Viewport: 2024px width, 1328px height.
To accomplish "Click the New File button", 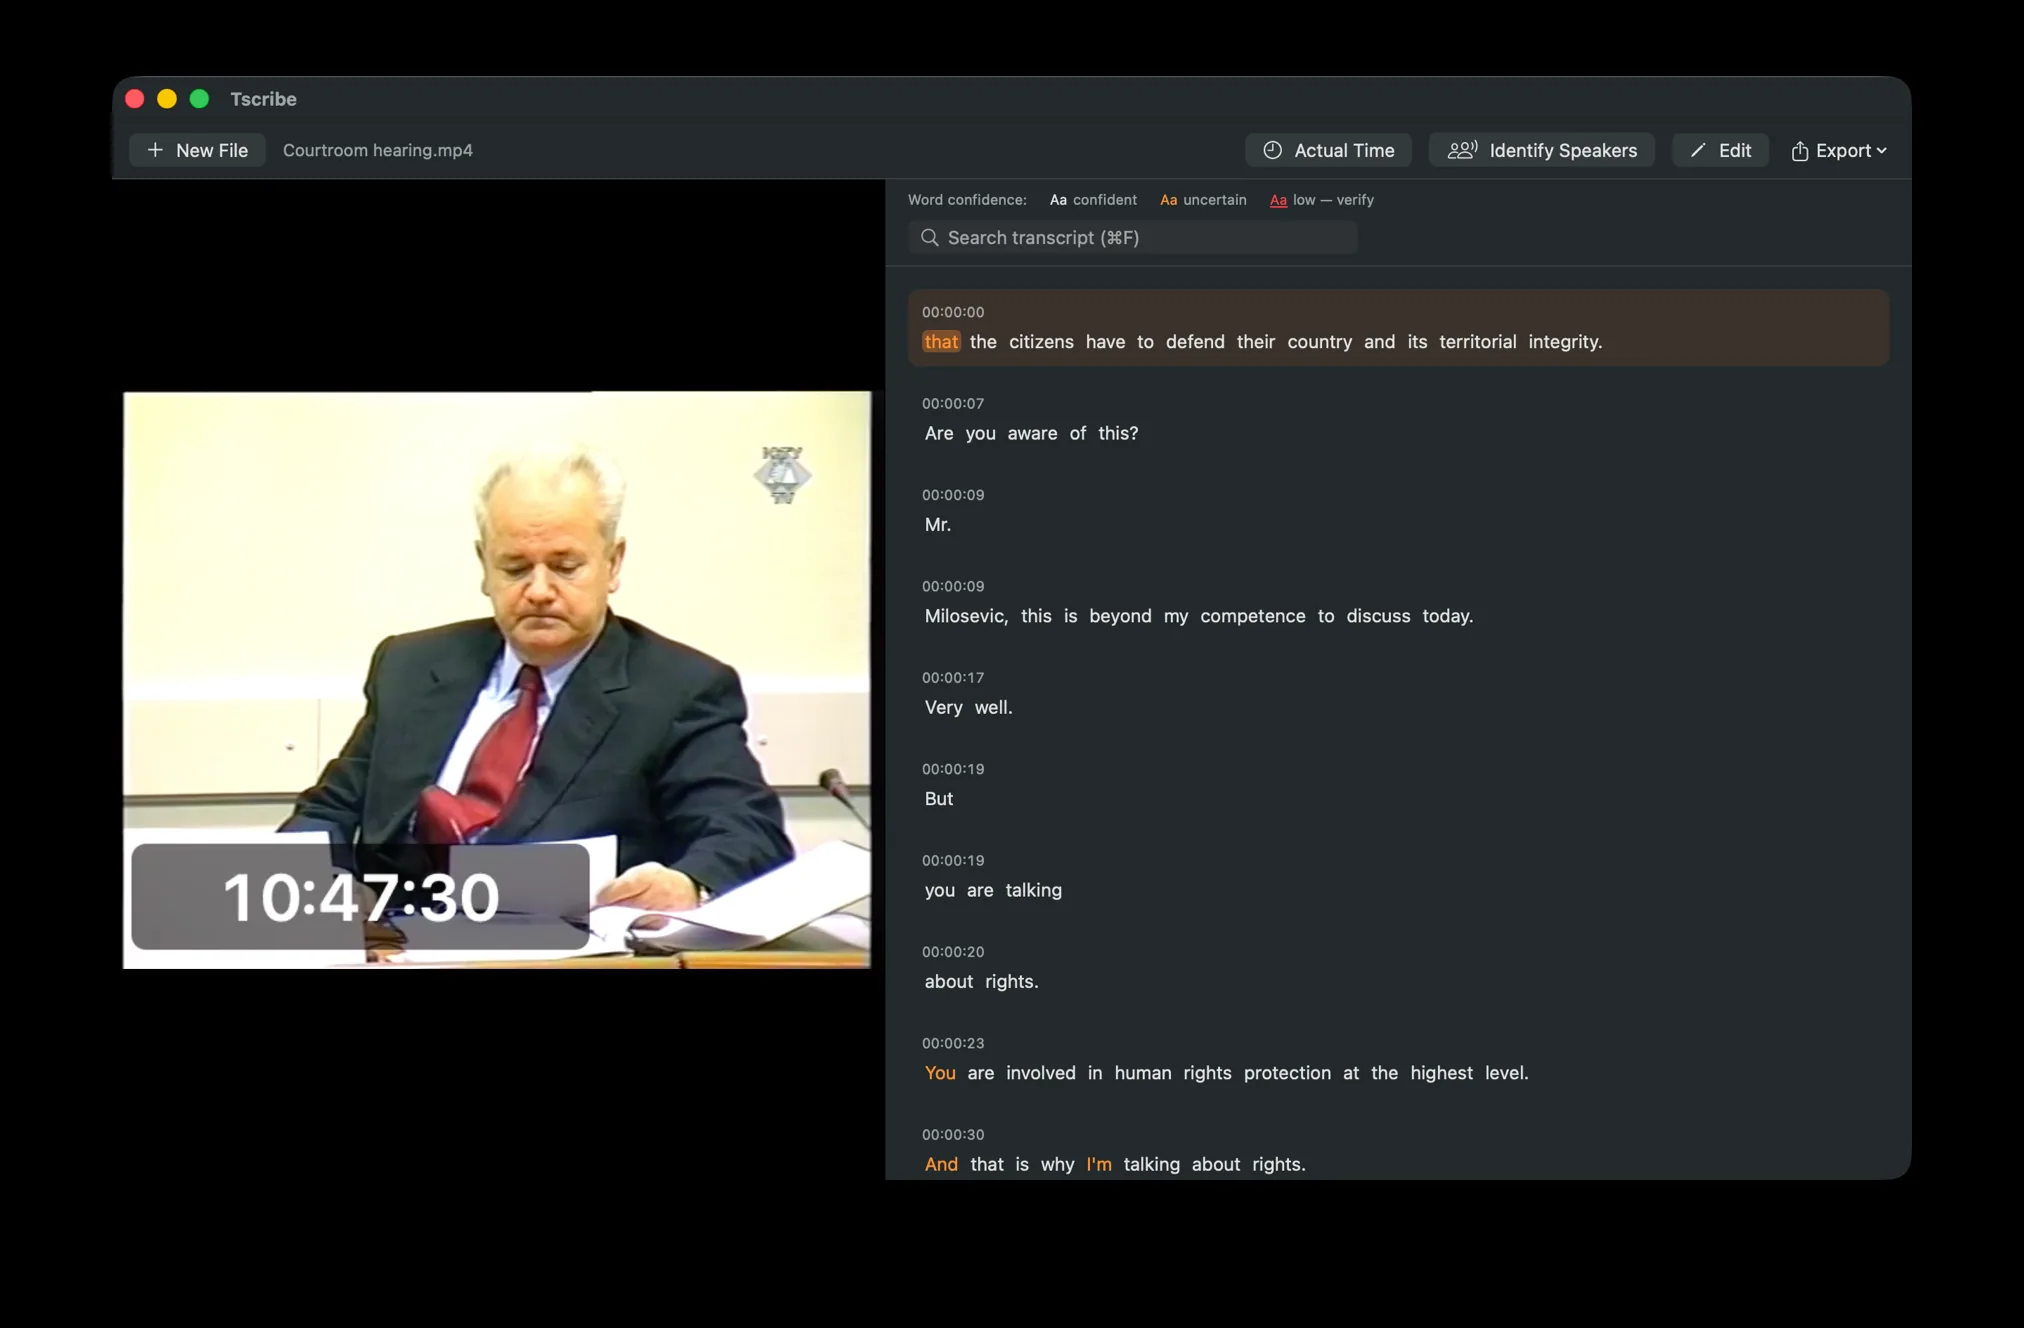I will tap(197, 150).
